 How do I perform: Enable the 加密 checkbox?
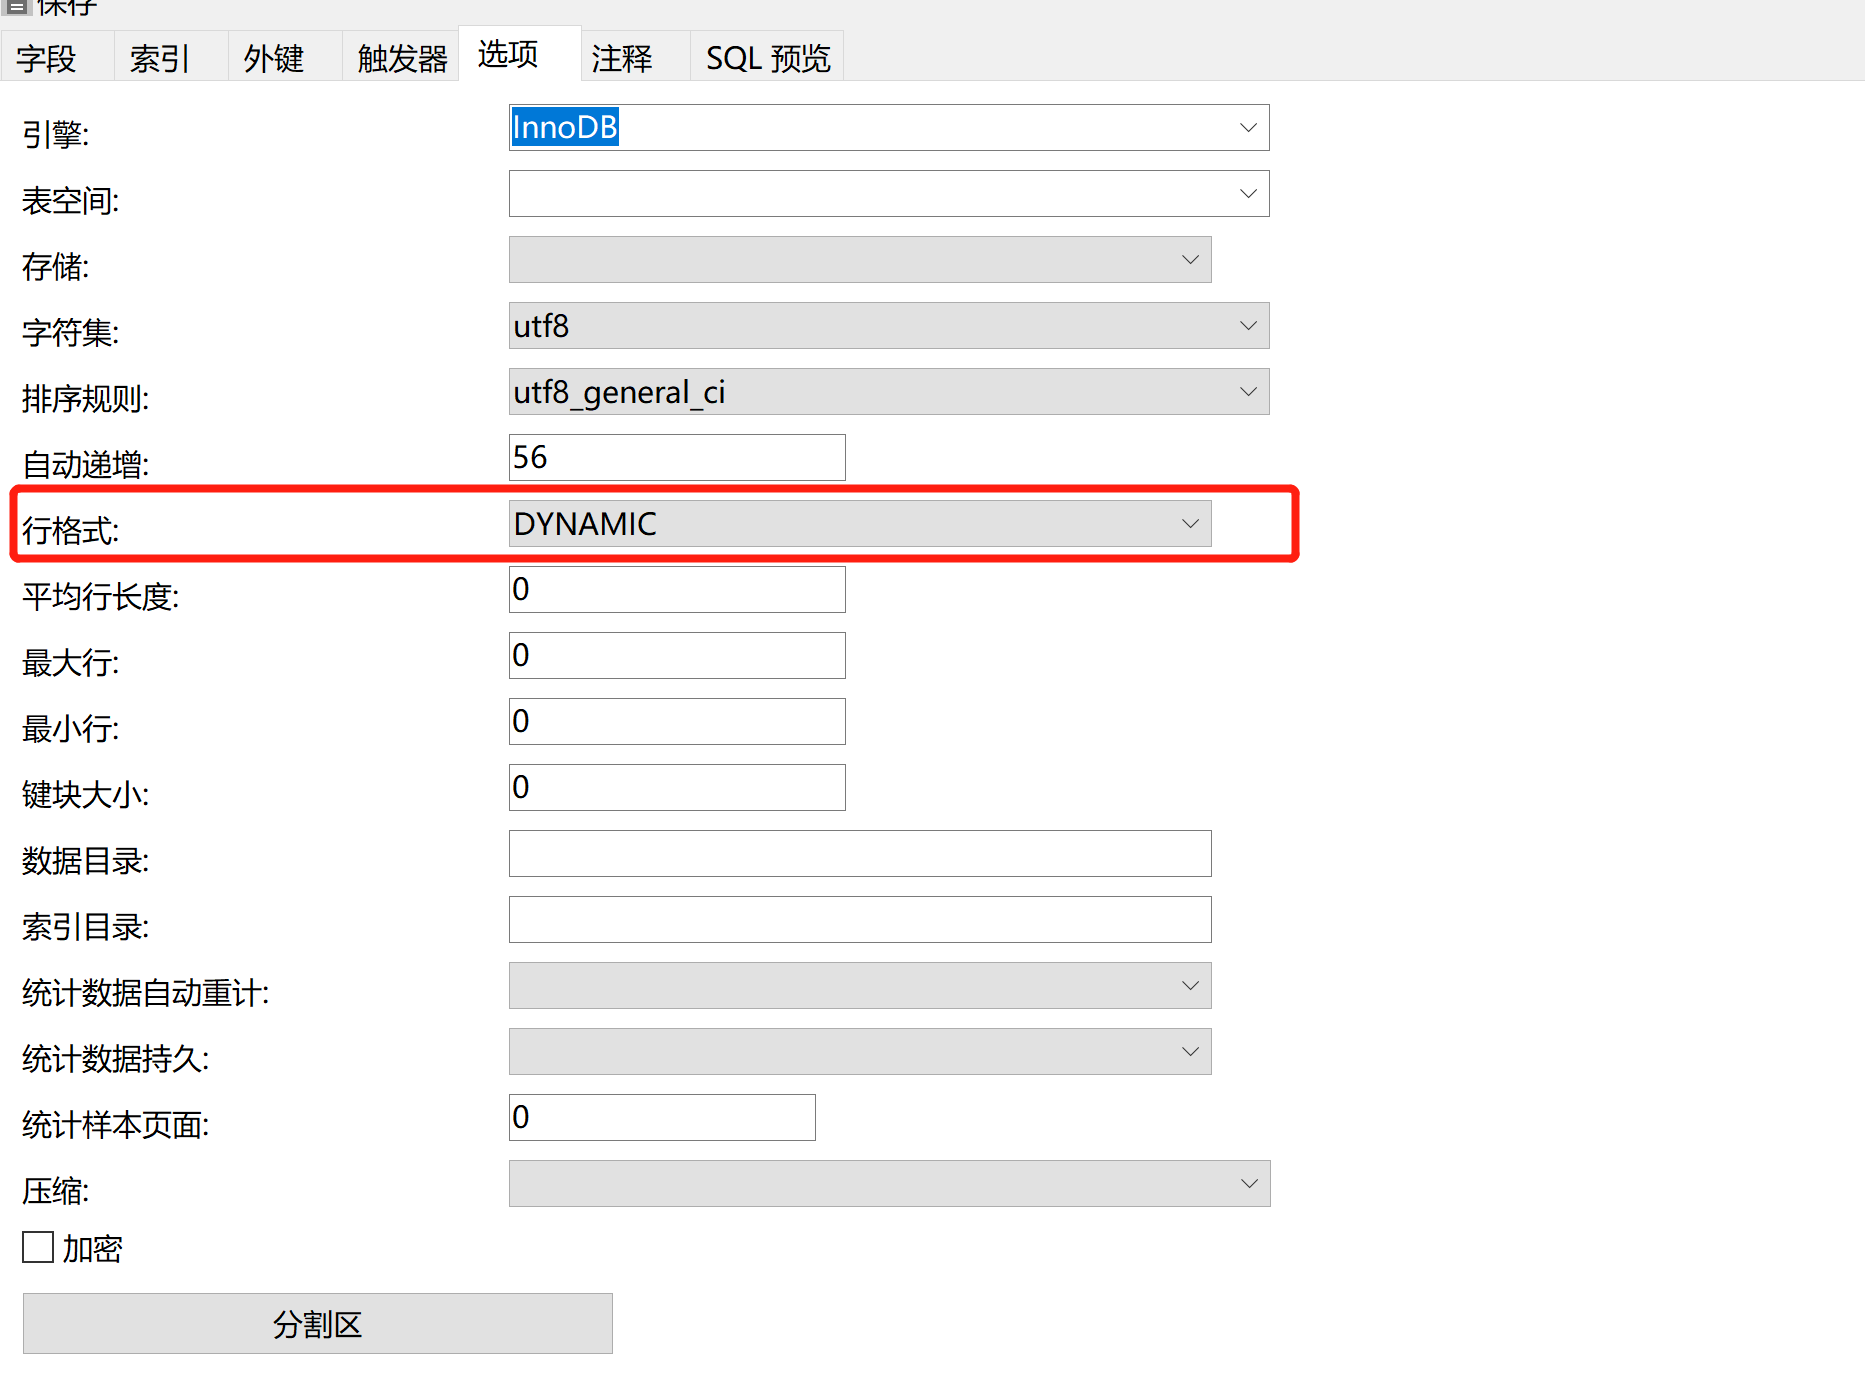click(38, 1247)
